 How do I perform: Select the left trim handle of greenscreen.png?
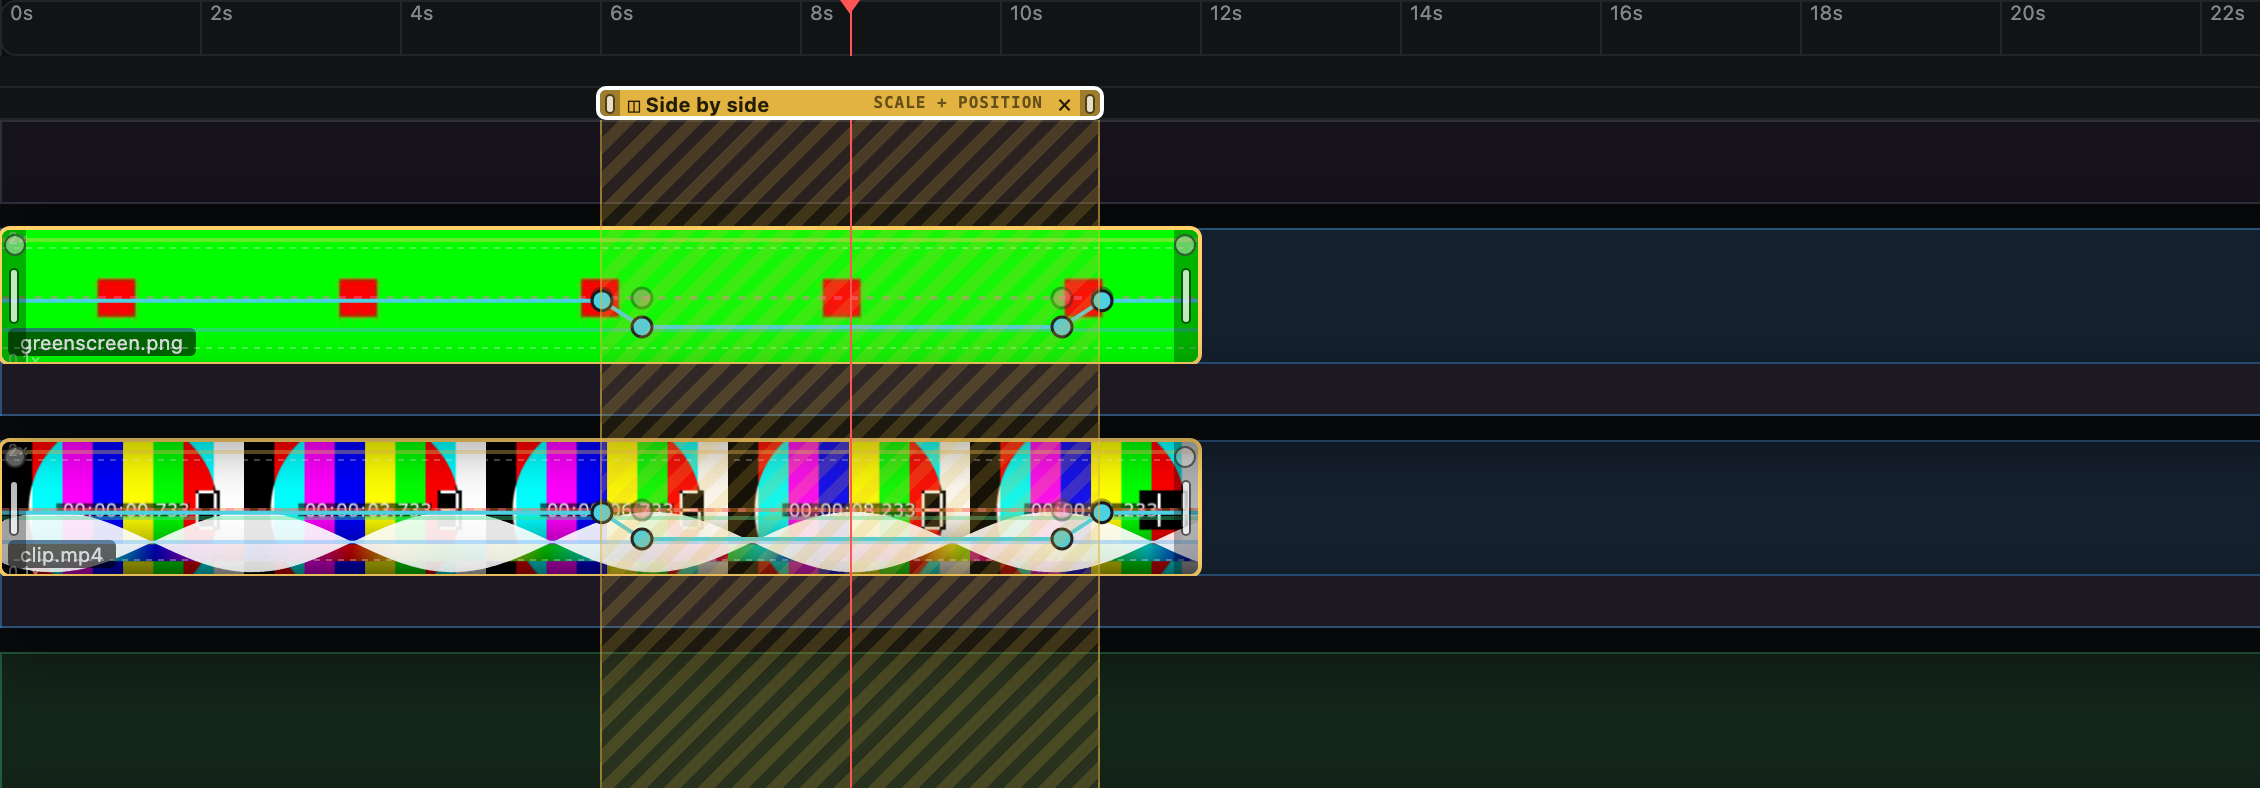point(14,296)
